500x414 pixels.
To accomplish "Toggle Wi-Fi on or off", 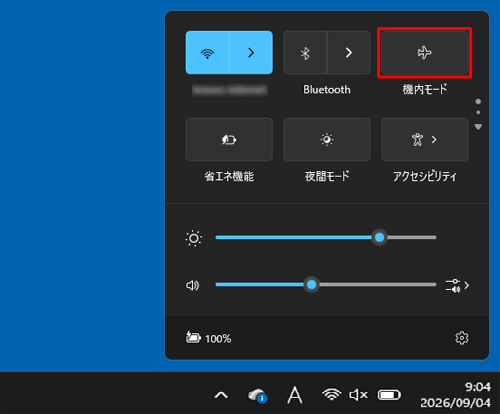I will (207, 53).
